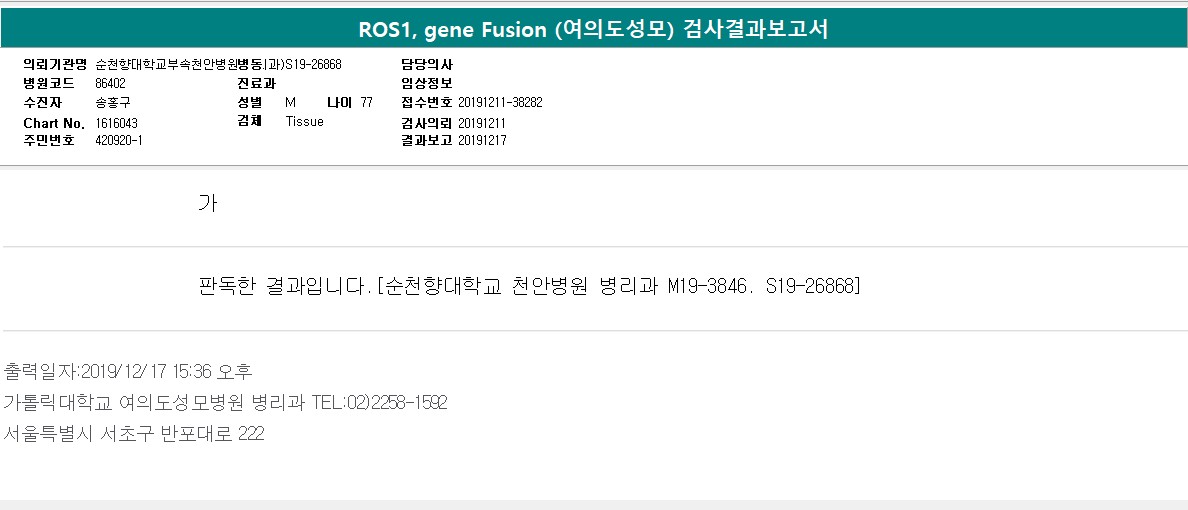Click the 진료과 department label
The image size is (1188, 510).
256,83
